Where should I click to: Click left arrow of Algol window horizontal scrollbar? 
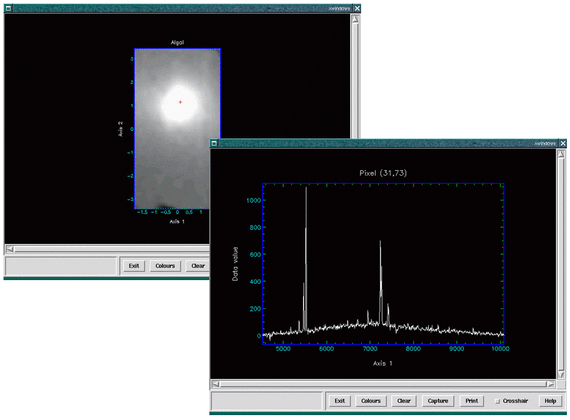tap(10, 249)
